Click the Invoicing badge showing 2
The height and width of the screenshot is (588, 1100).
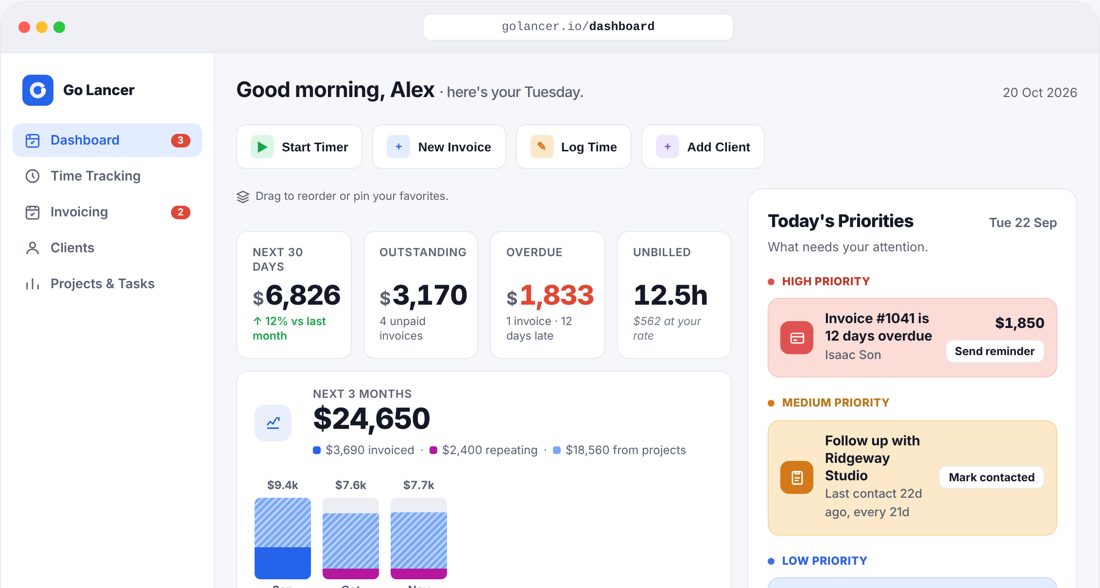180,212
